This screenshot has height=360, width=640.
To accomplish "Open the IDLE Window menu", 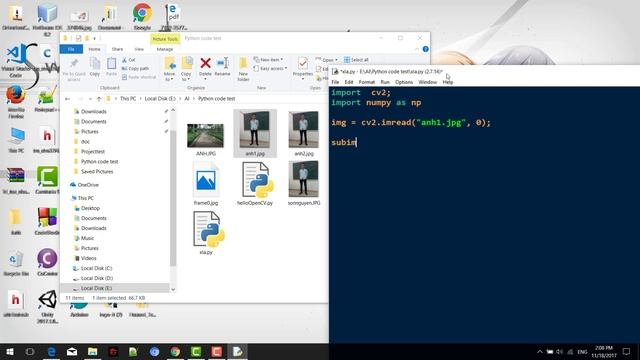I will (x=428, y=82).
